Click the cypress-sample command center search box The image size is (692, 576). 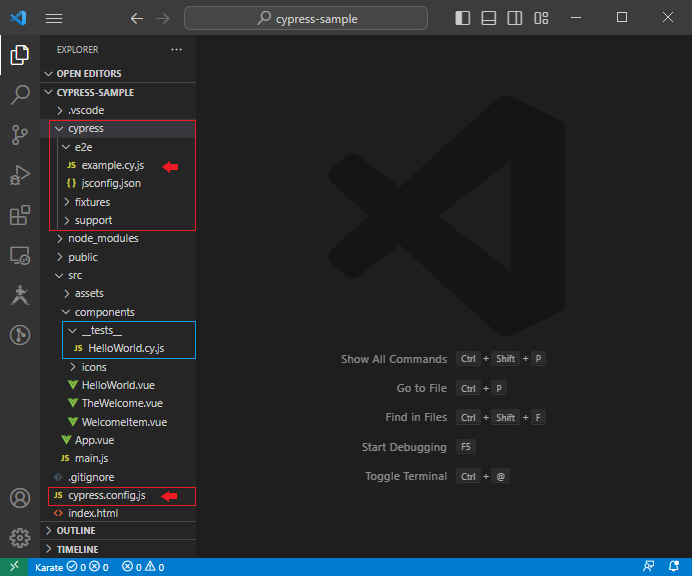point(306,18)
